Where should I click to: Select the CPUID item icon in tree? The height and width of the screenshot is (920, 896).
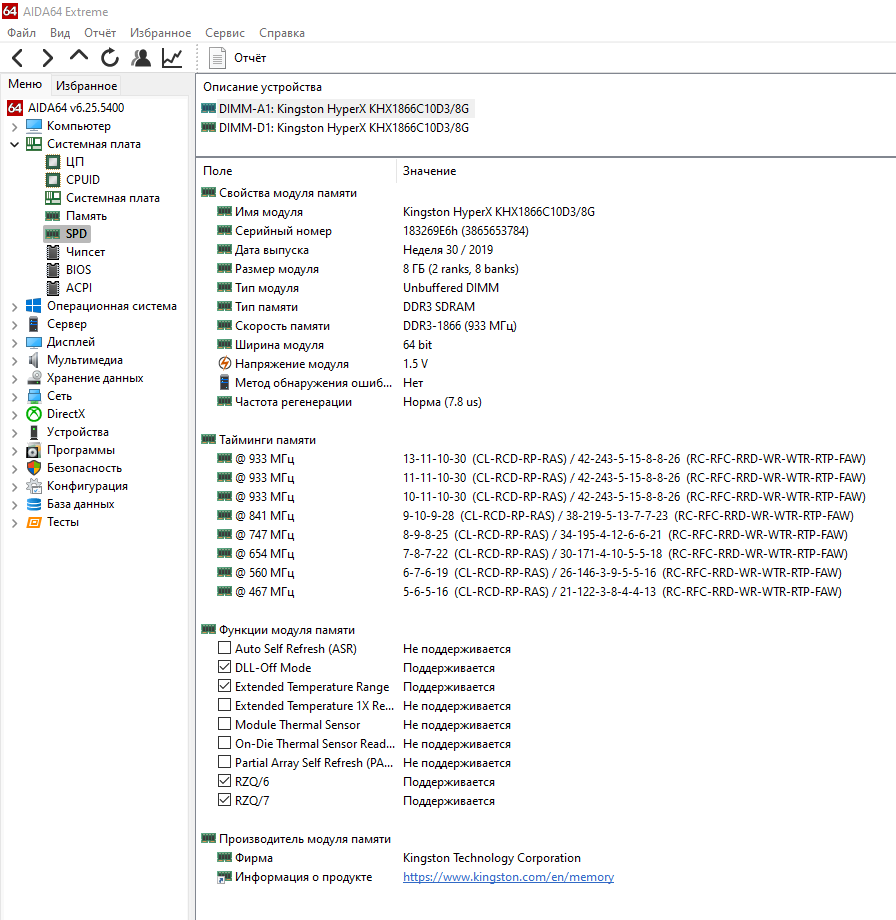[53, 180]
